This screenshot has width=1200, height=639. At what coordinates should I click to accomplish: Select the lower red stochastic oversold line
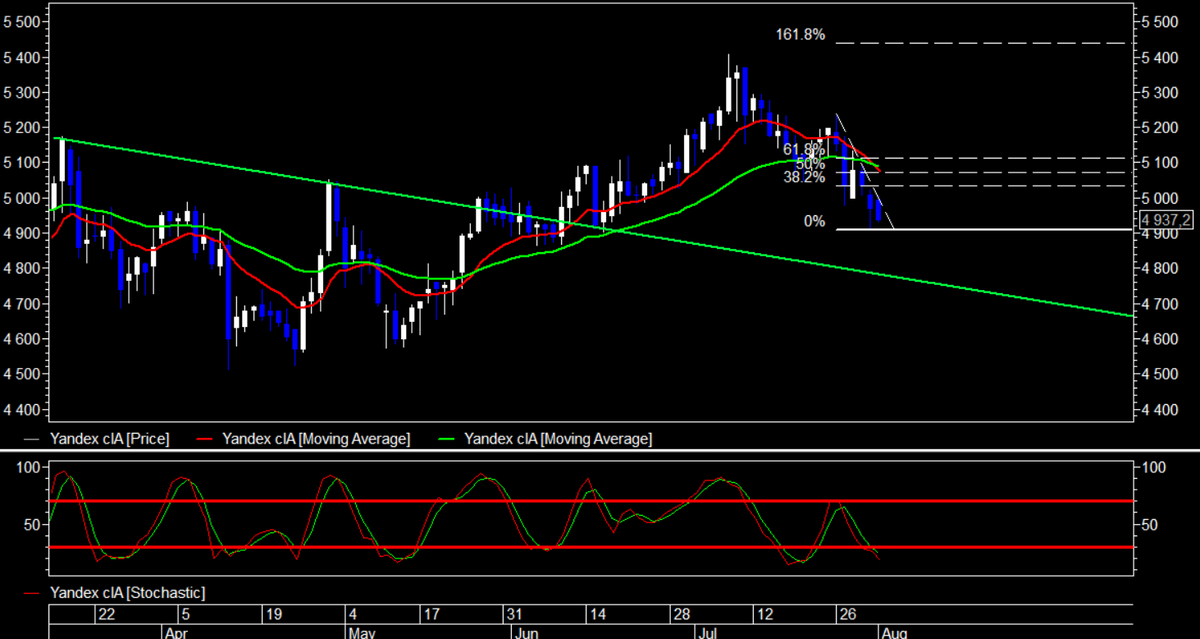point(592,547)
